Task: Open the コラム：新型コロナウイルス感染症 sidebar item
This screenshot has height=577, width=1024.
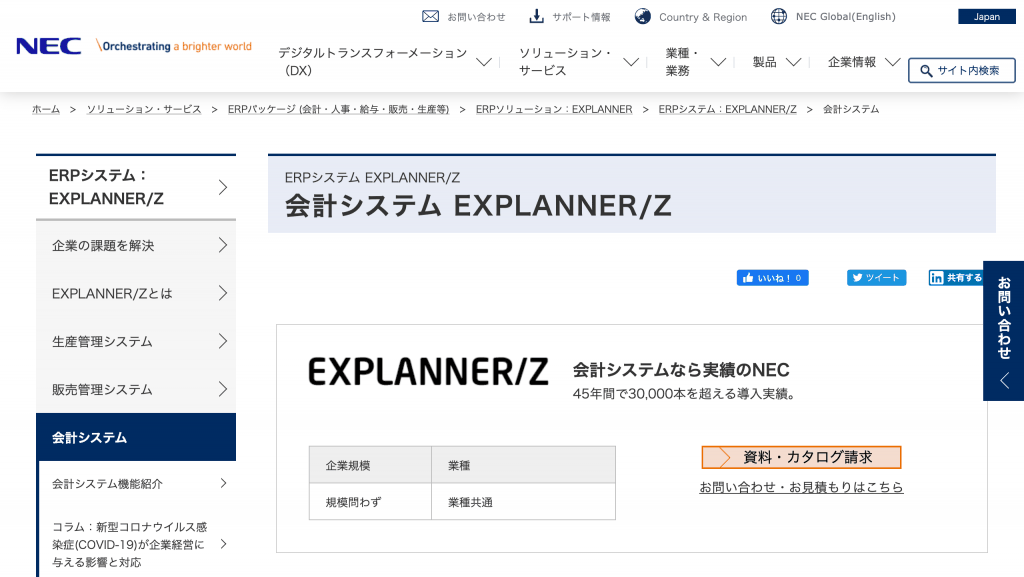Action: pos(137,544)
